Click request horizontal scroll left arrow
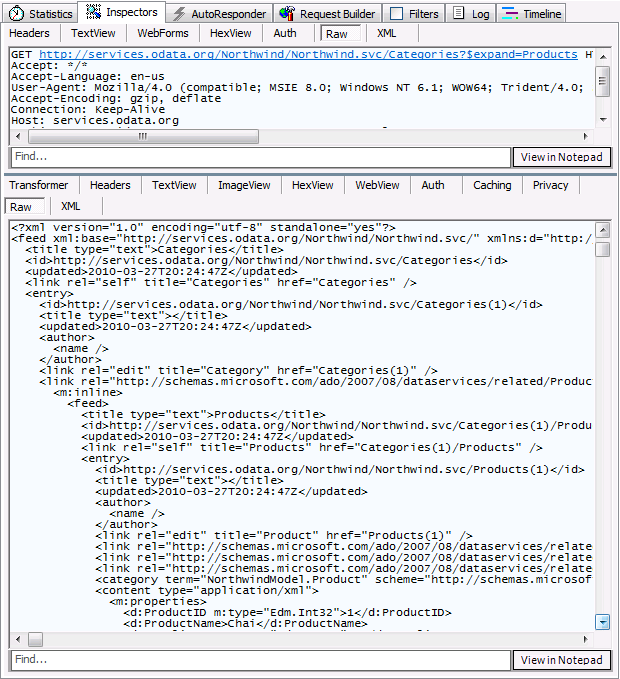620x679 pixels. (x=18, y=136)
